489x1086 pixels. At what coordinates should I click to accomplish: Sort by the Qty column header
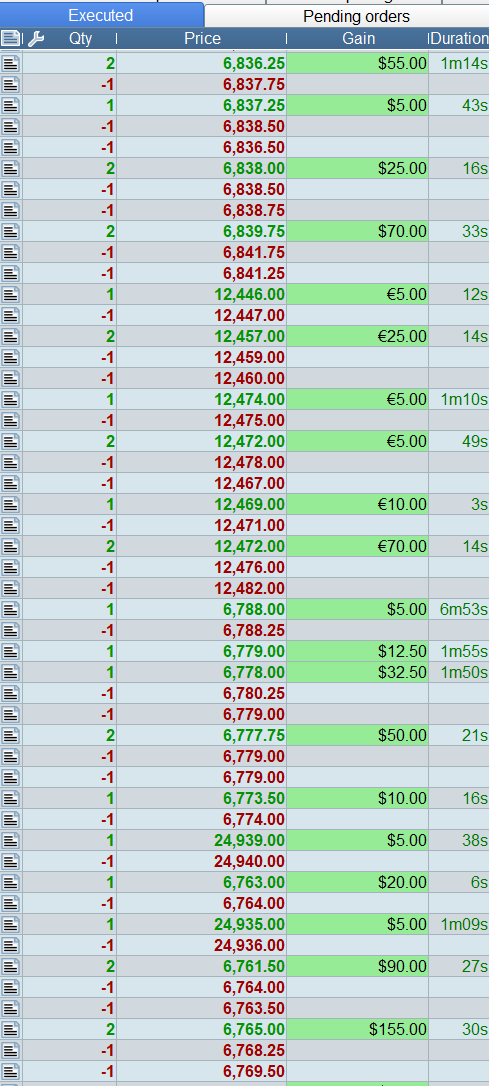click(80, 39)
